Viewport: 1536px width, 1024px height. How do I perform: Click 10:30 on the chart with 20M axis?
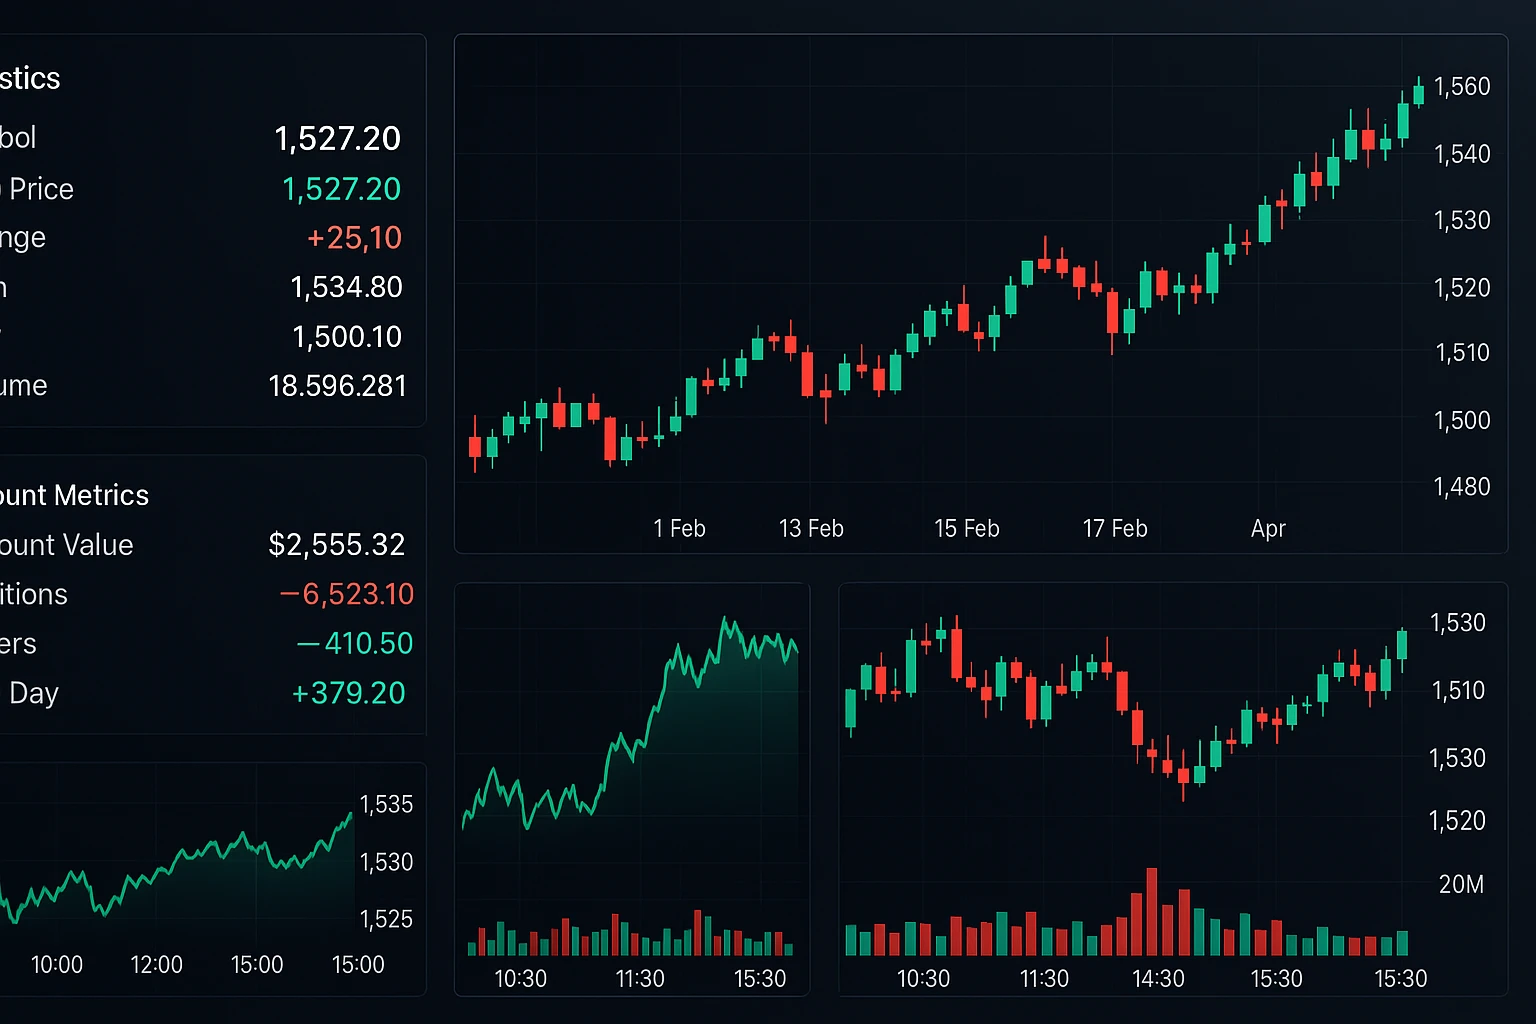923,979
